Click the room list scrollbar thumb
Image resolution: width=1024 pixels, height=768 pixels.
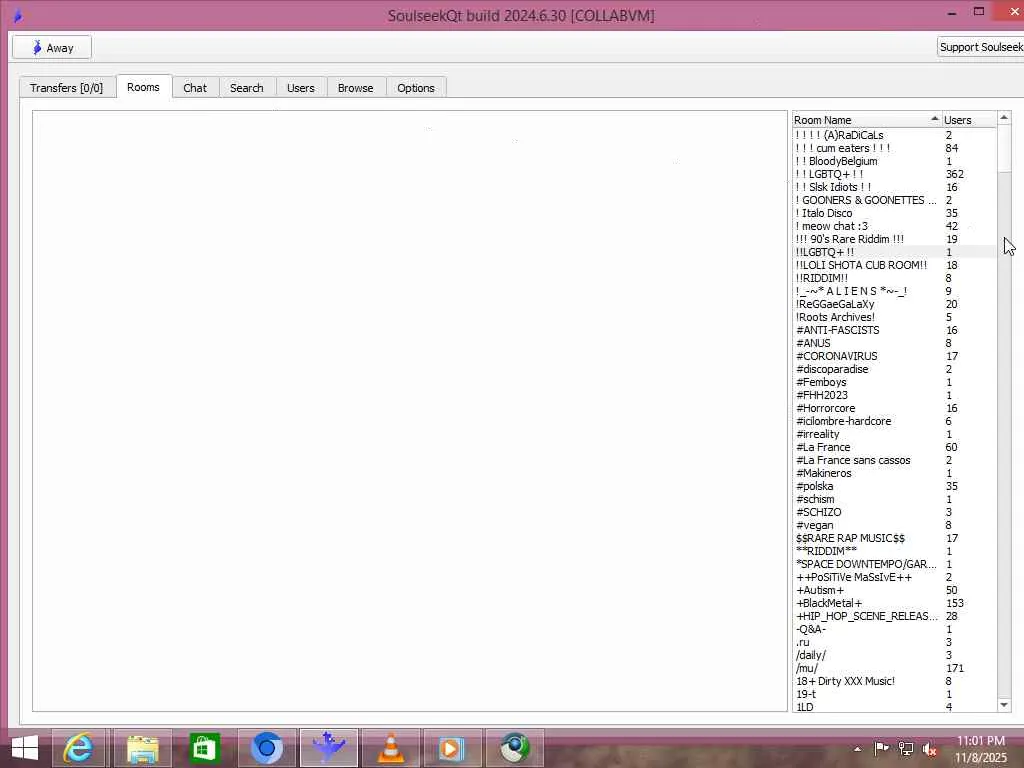click(x=1004, y=149)
